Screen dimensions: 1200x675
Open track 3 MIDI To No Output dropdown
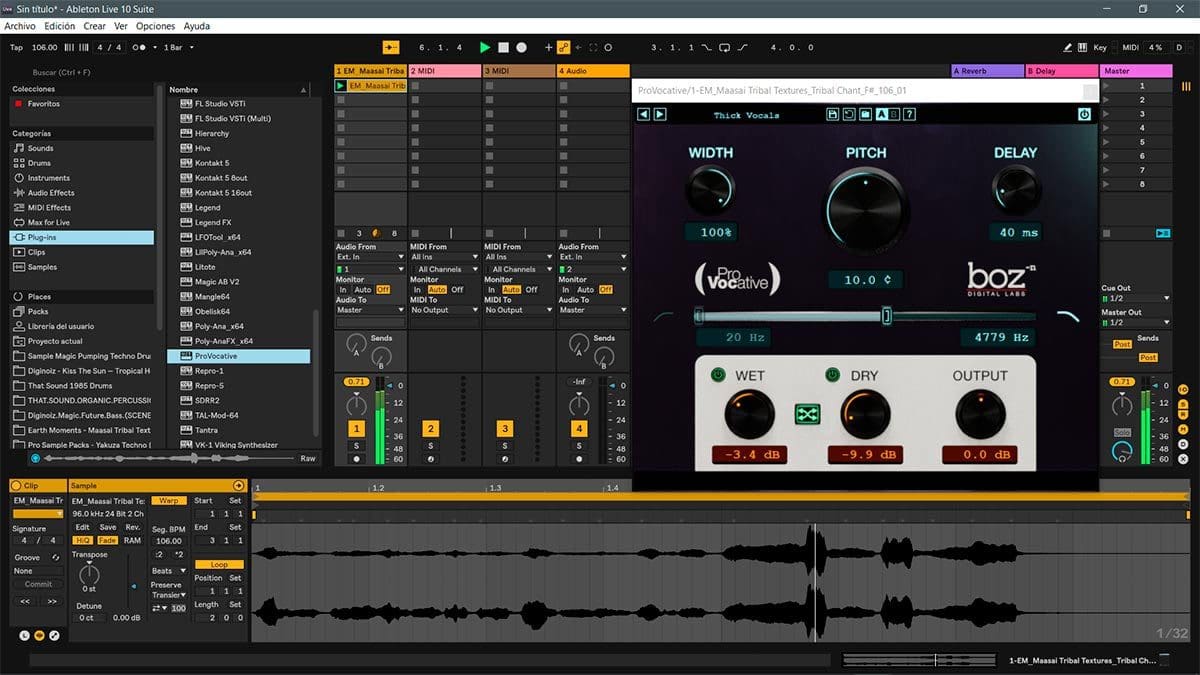click(x=518, y=310)
